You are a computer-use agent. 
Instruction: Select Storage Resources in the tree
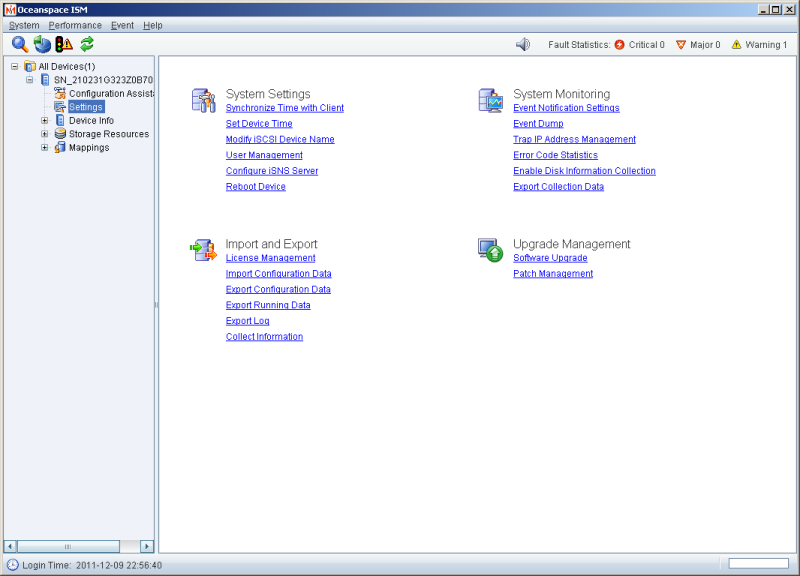pos(109,134)
